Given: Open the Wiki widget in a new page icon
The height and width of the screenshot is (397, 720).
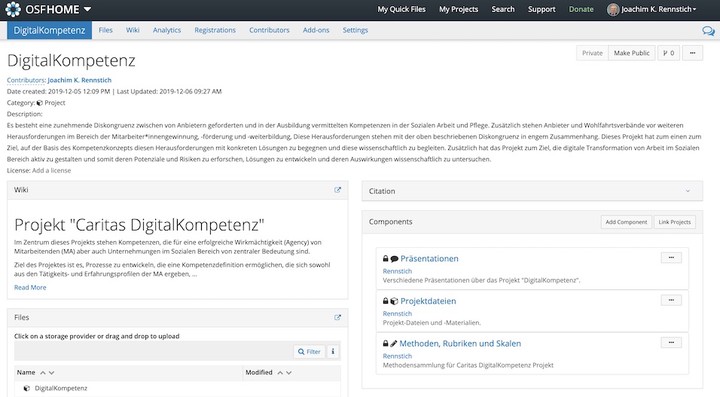Looking at the screenshot, I should 338,190.
